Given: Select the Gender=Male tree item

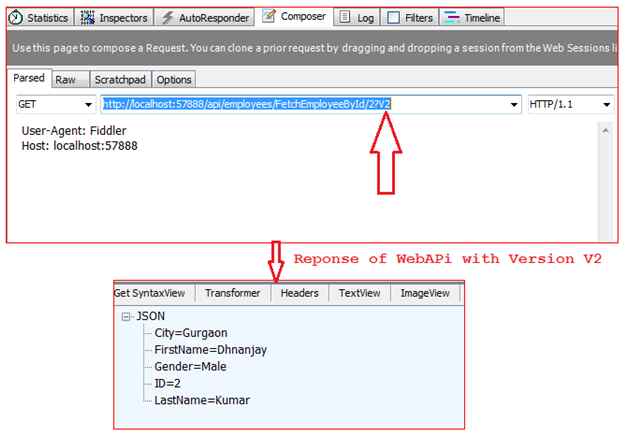Looking at the screenshot, I should pos(190,367).
